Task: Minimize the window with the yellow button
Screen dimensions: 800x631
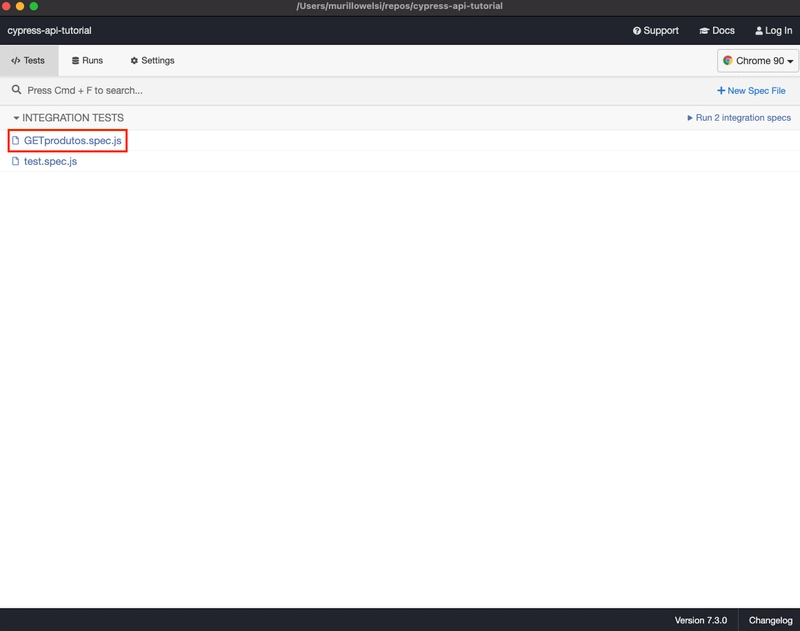Action: (x=20, y=6)
